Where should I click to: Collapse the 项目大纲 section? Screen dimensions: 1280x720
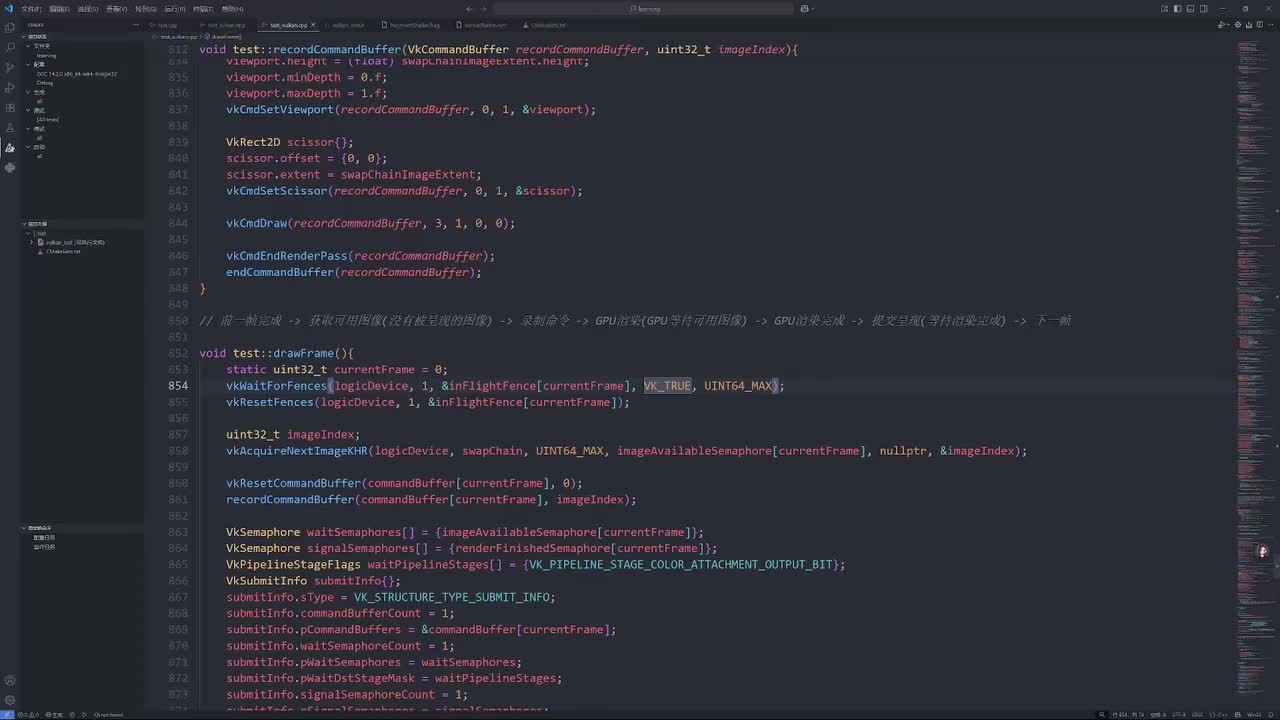tap(25, 224)
